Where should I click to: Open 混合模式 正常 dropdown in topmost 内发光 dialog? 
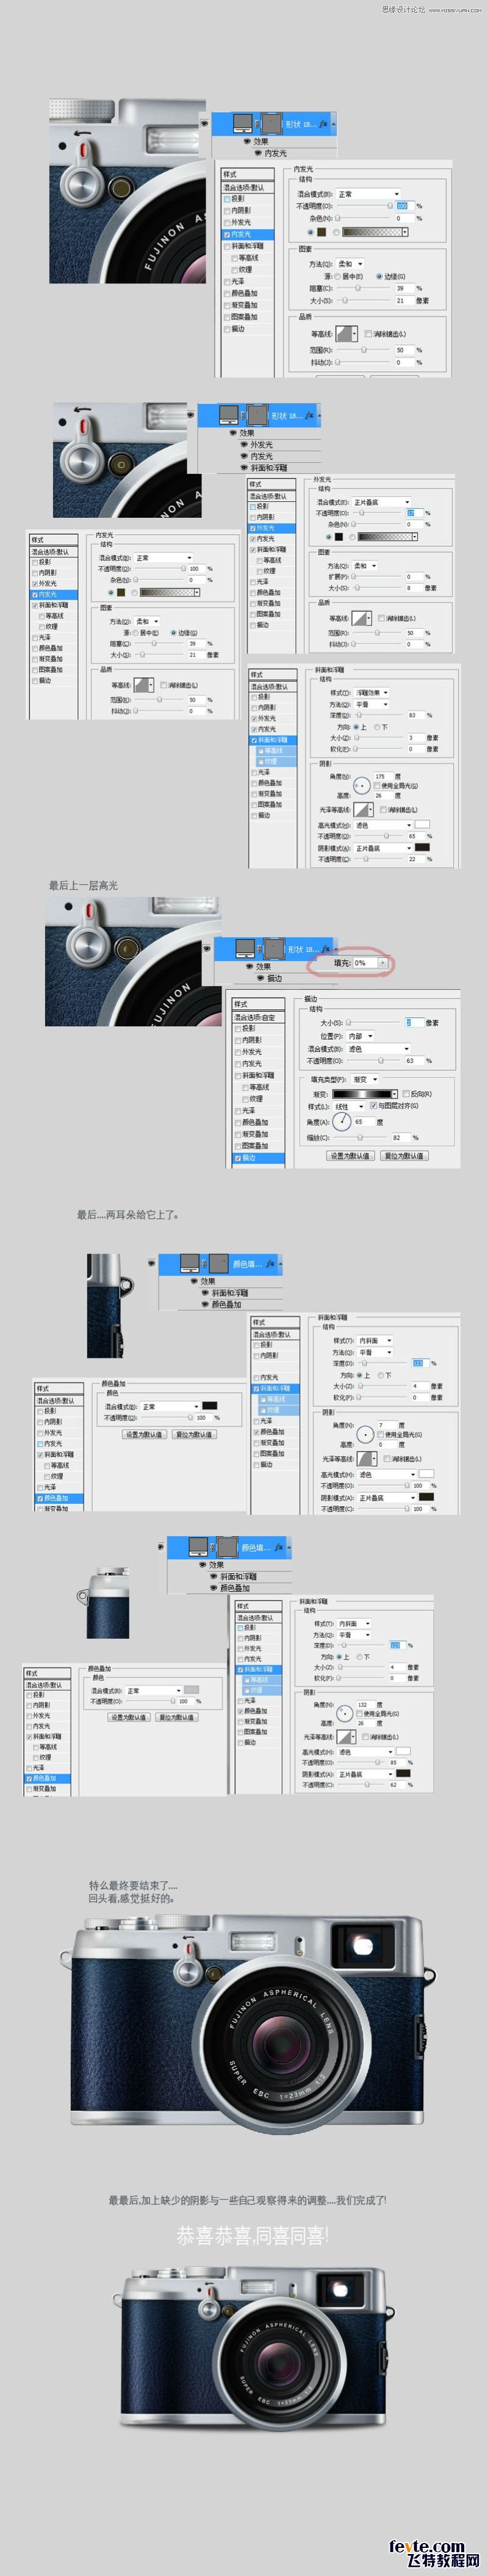click(368, 194)
